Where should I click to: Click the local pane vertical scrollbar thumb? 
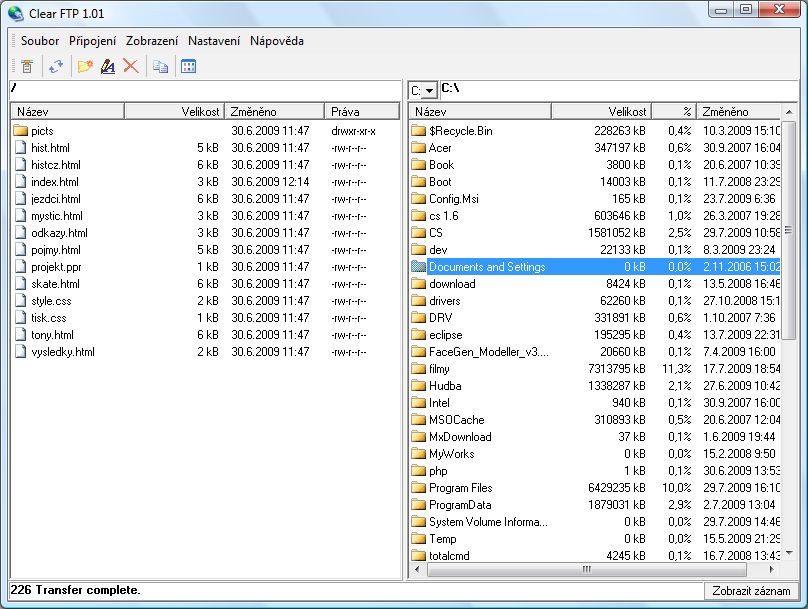789,230
